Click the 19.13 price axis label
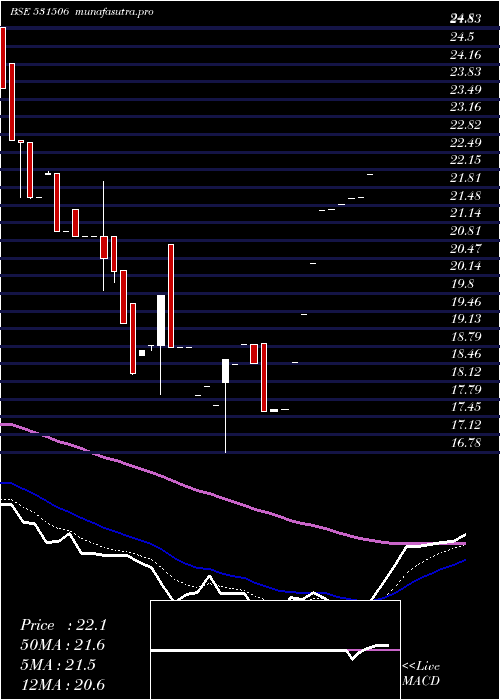The width and height of the screenshot is (500, 700). point(466,319)
